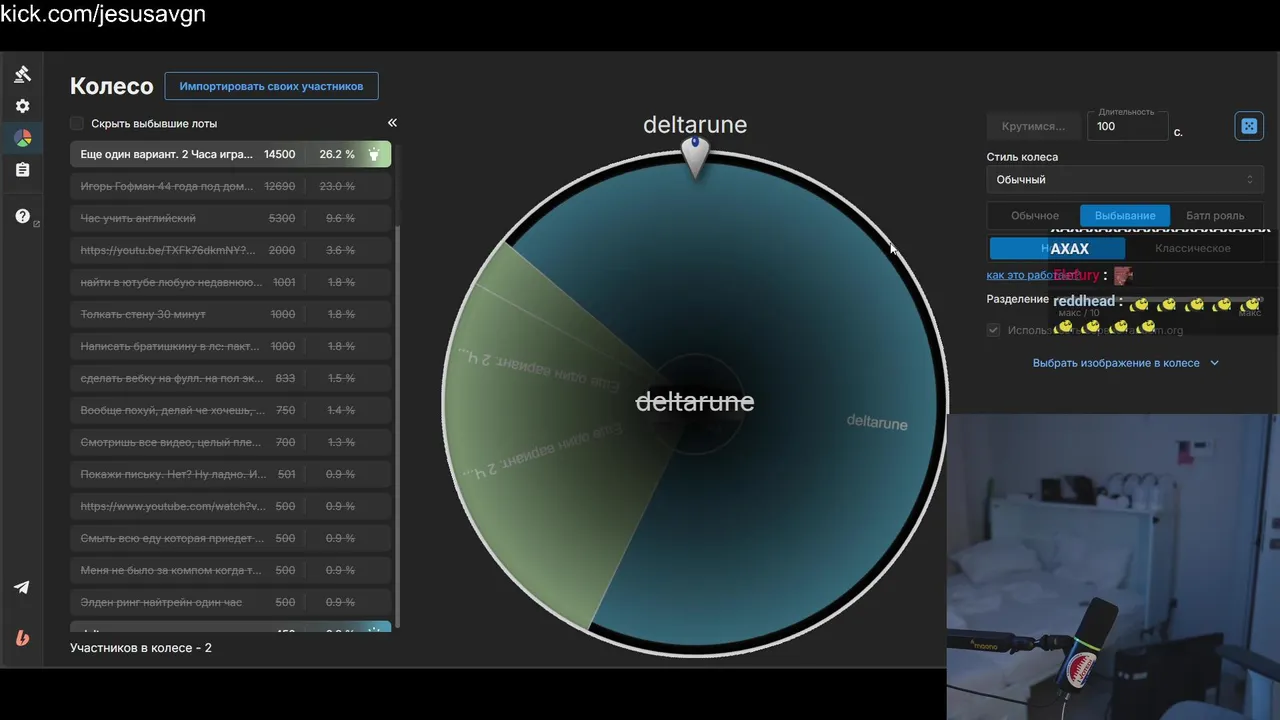
Task: Select the 'Классическое' dropout option
Action: point(1193,248)
